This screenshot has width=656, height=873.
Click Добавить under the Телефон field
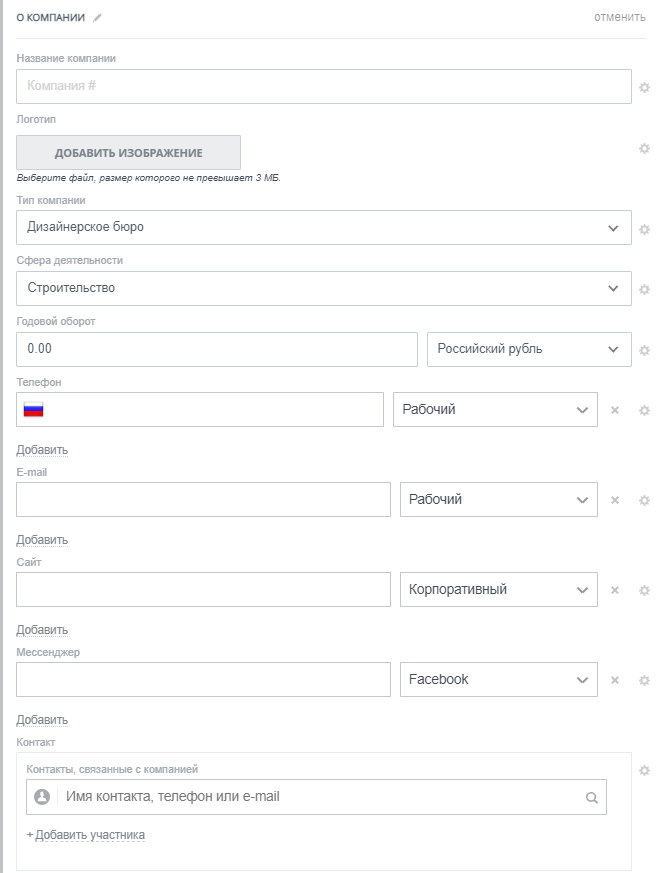42,450
